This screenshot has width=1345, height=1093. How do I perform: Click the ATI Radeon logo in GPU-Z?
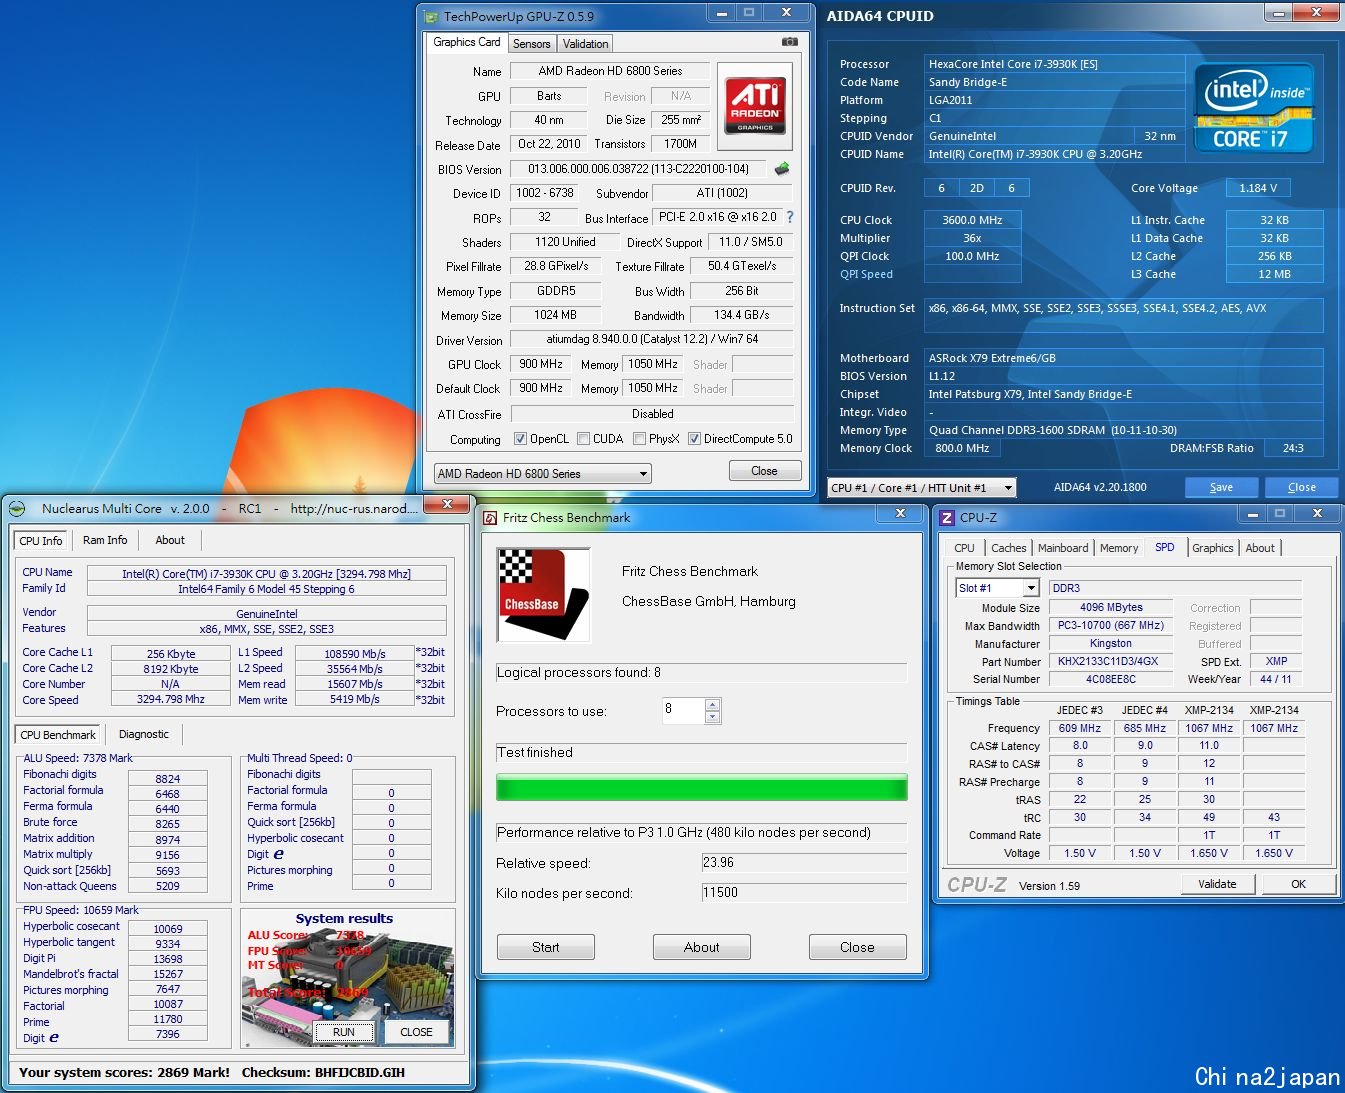[755, 106]
